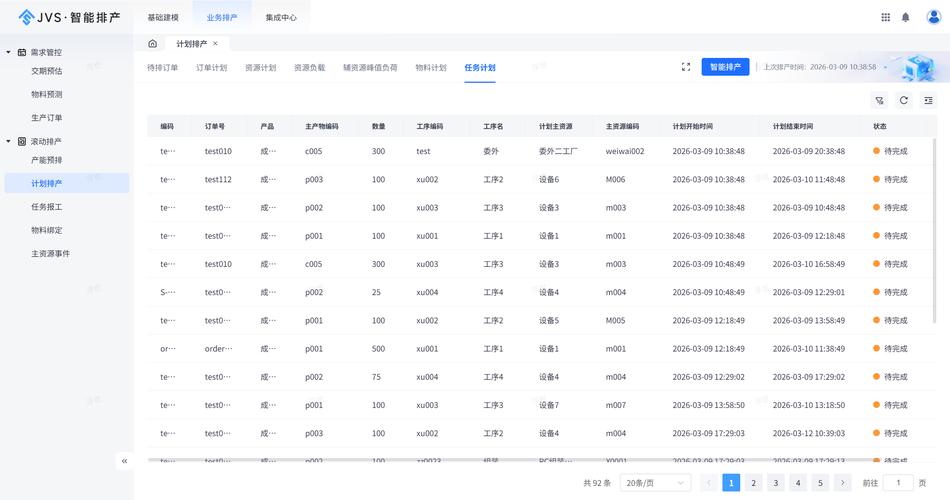Open notifications bell icon

pos(905,18)
